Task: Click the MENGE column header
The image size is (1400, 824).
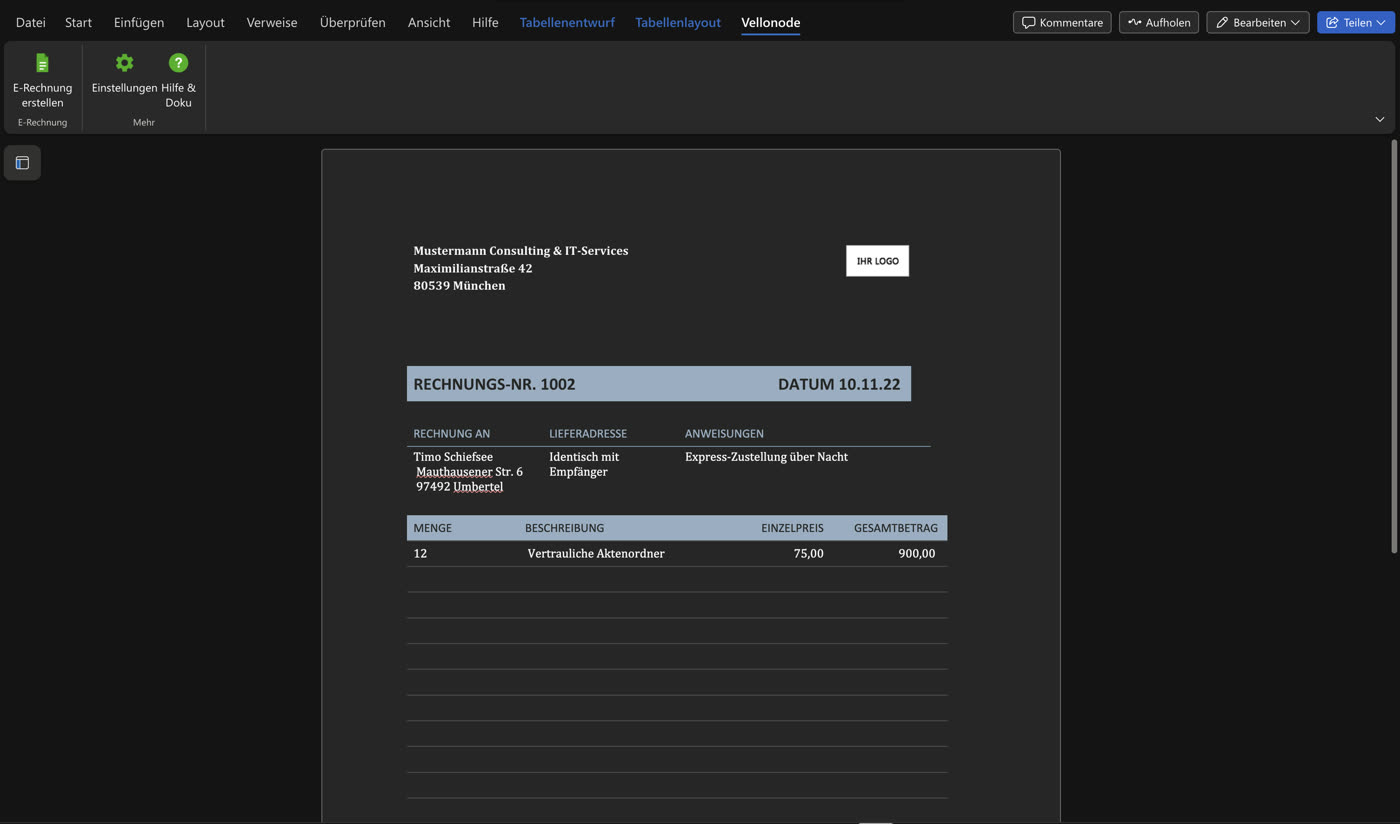Action: coord(432,528)
